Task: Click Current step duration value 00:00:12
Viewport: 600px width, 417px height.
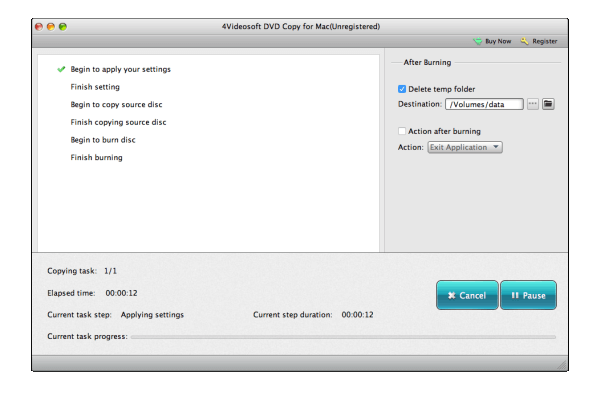Action: pos(357,314)
